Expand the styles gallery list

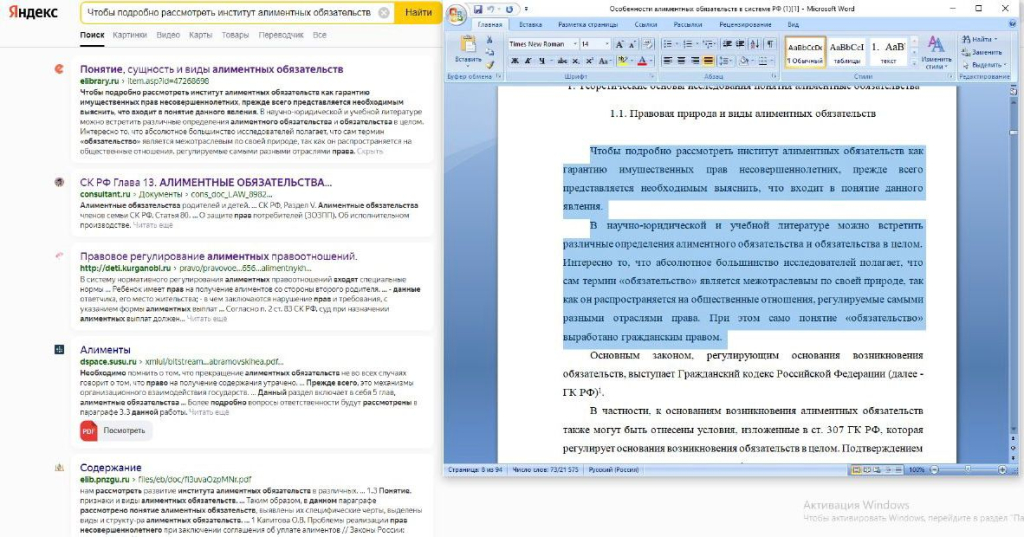914,63
